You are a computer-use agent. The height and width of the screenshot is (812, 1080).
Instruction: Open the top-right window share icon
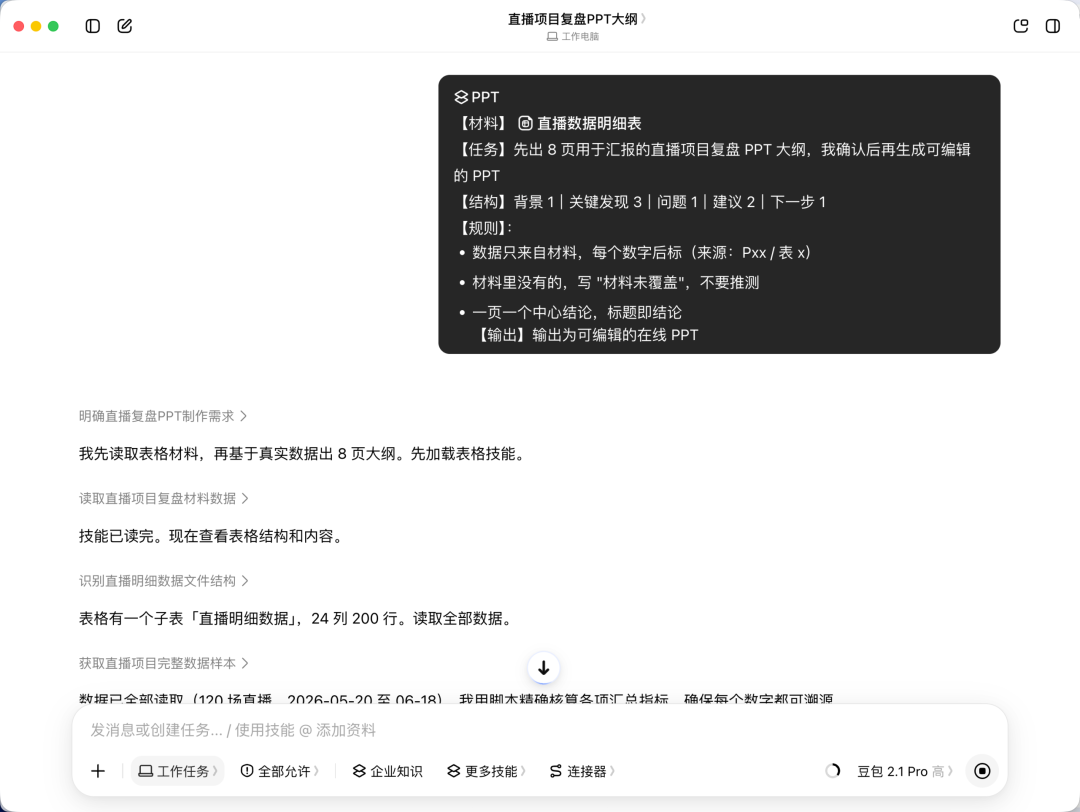[1021, 26]
